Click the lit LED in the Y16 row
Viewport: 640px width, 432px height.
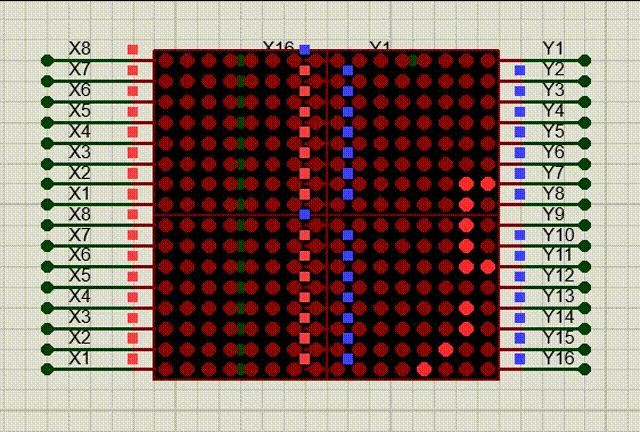424,370
